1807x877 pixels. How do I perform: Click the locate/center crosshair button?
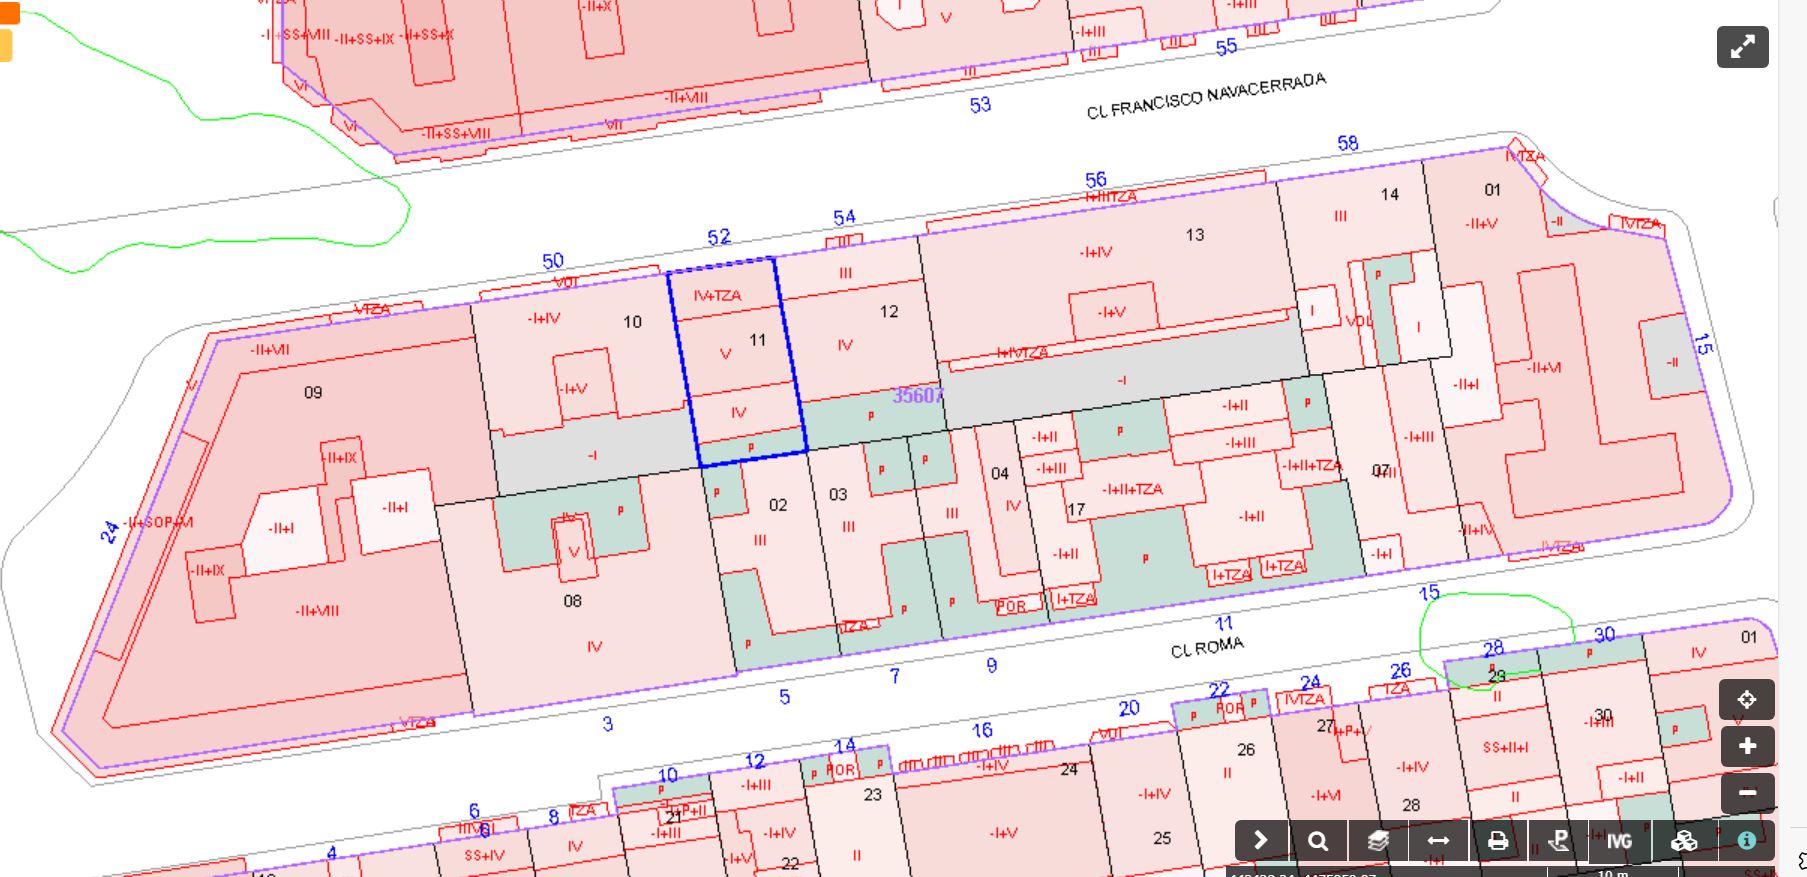(1746, 700)
